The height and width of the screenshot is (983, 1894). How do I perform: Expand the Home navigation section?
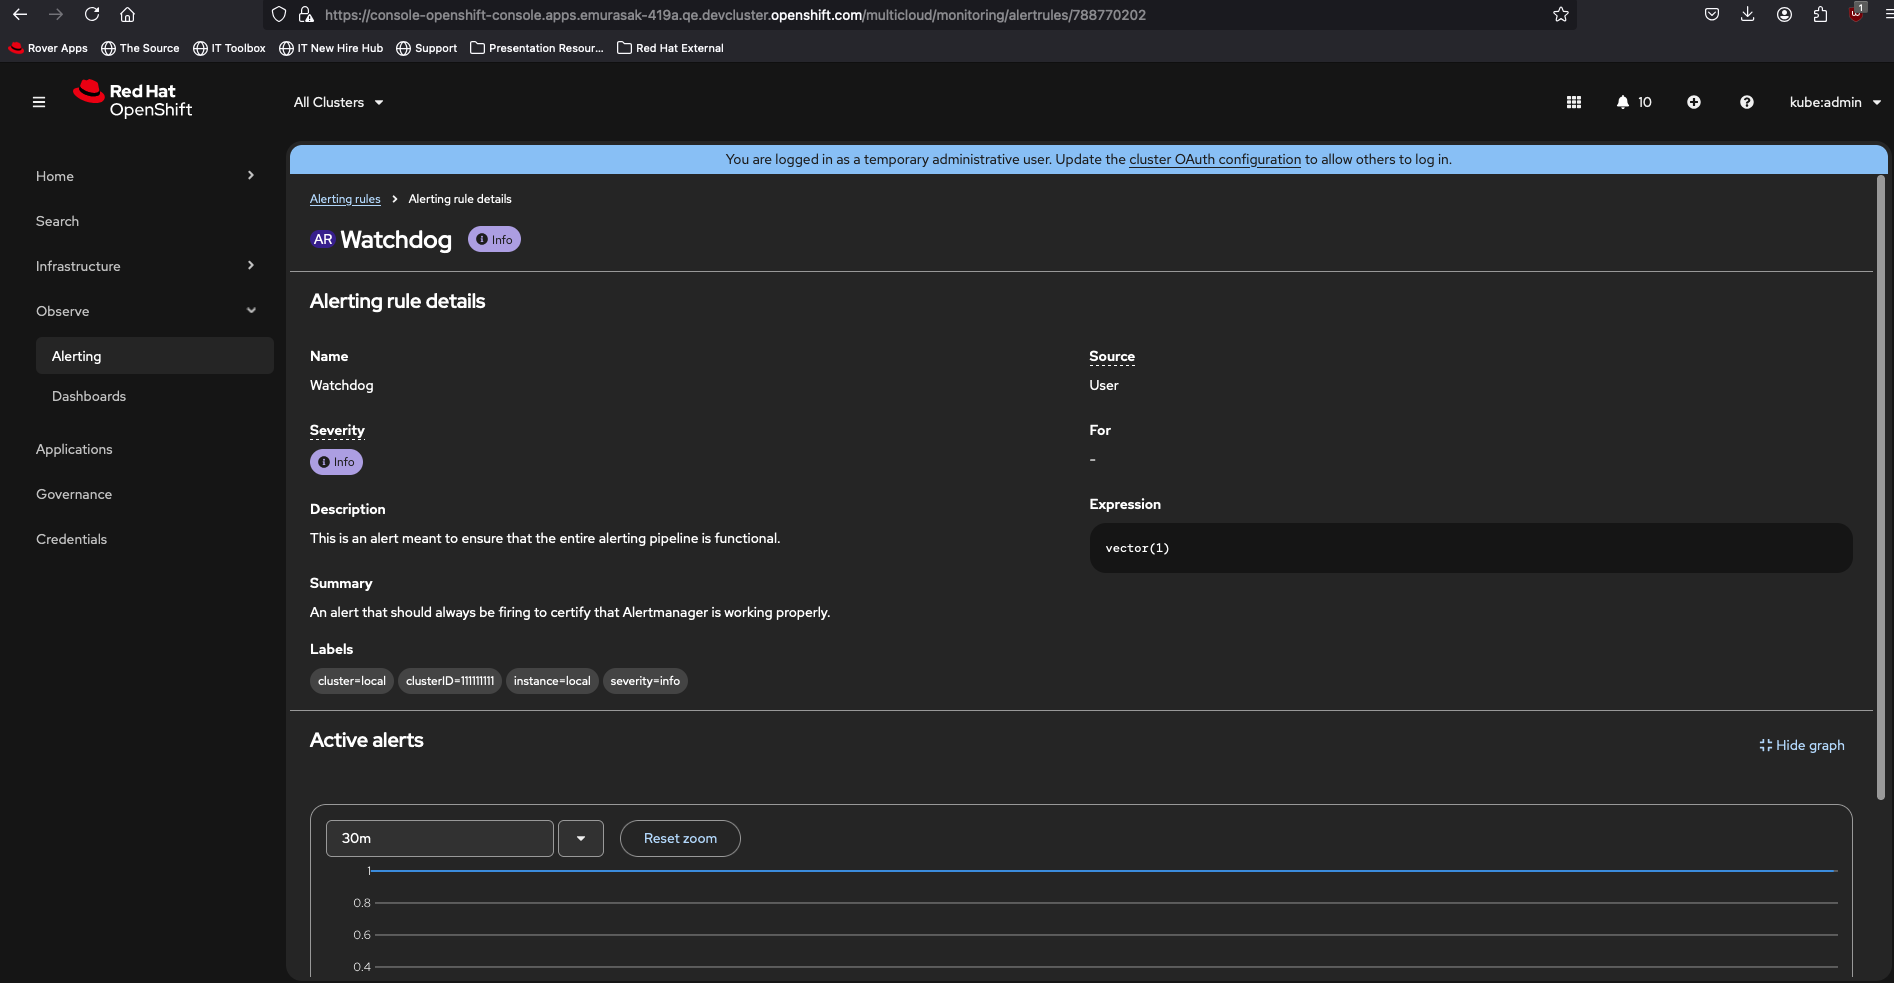pos(146,176)
